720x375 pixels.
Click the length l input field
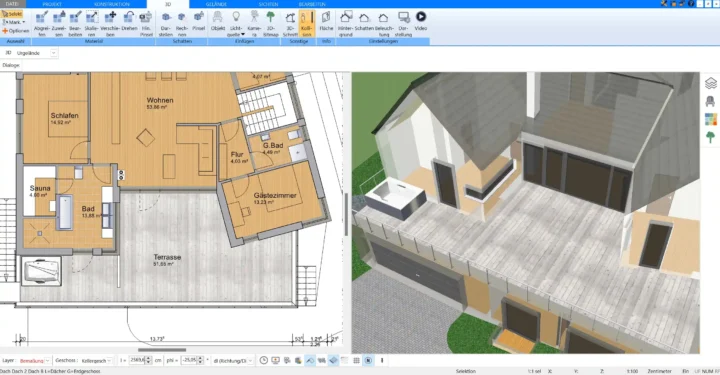click(x=137, y=361)
